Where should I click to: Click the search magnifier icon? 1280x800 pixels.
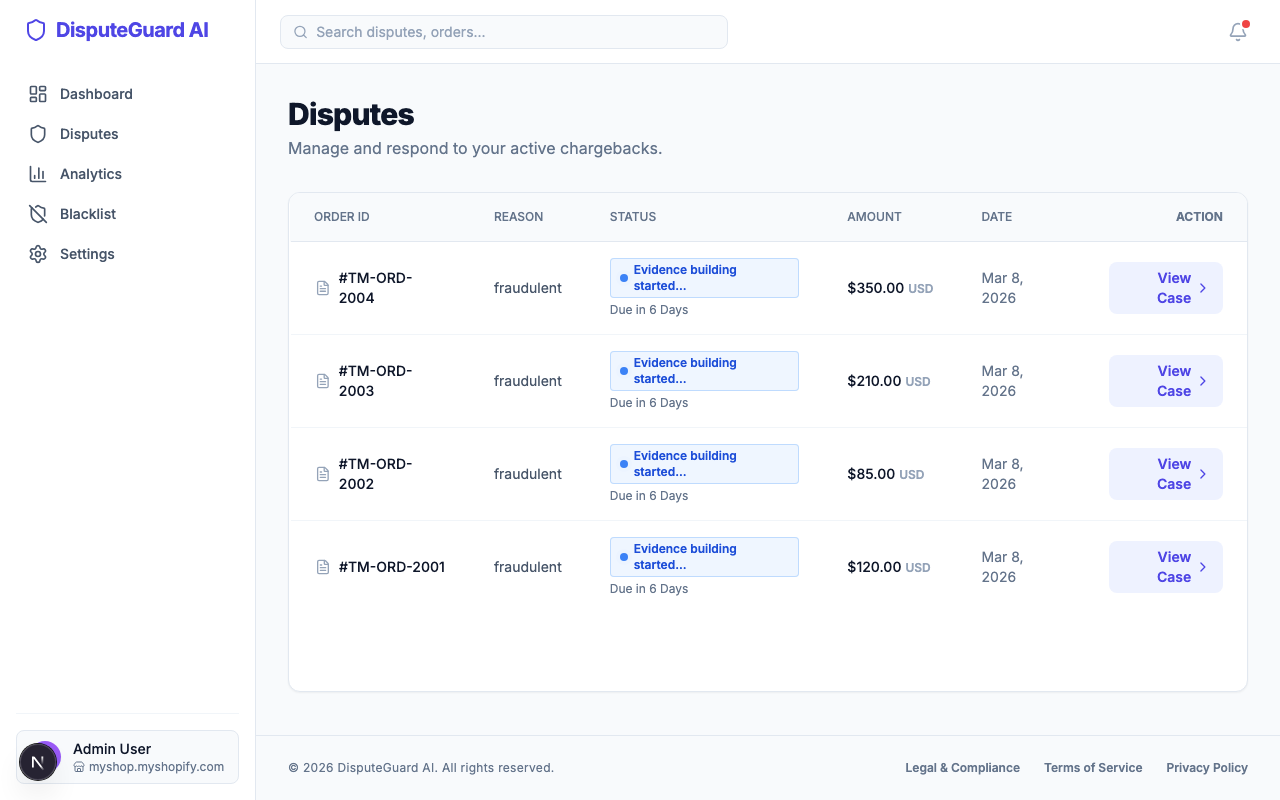click(300, 32)
